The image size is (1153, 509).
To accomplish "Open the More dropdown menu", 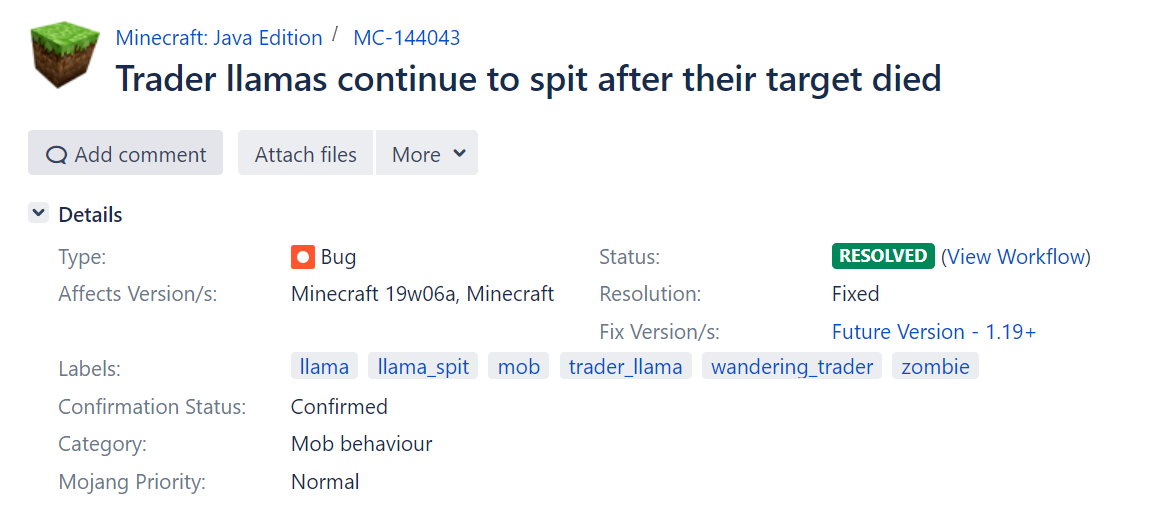I will click(427, 154).
